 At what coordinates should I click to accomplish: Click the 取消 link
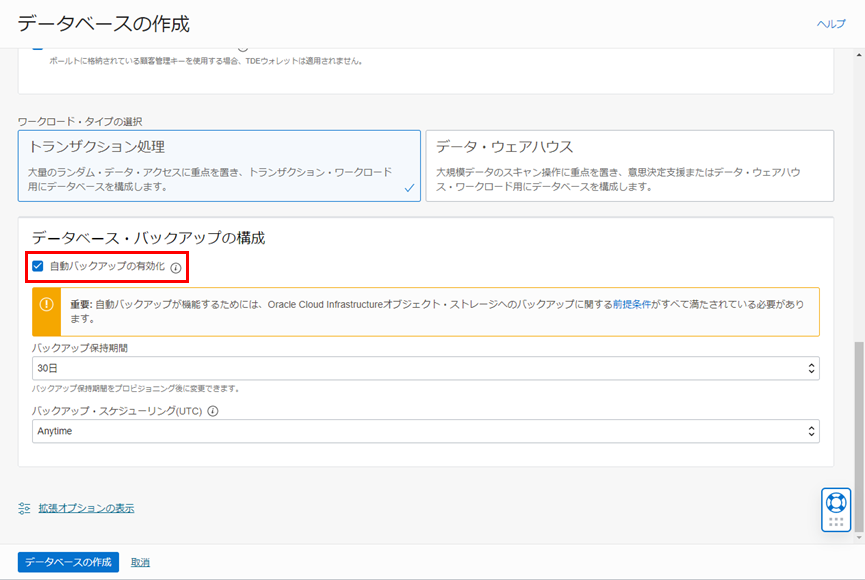click(140, 562)
